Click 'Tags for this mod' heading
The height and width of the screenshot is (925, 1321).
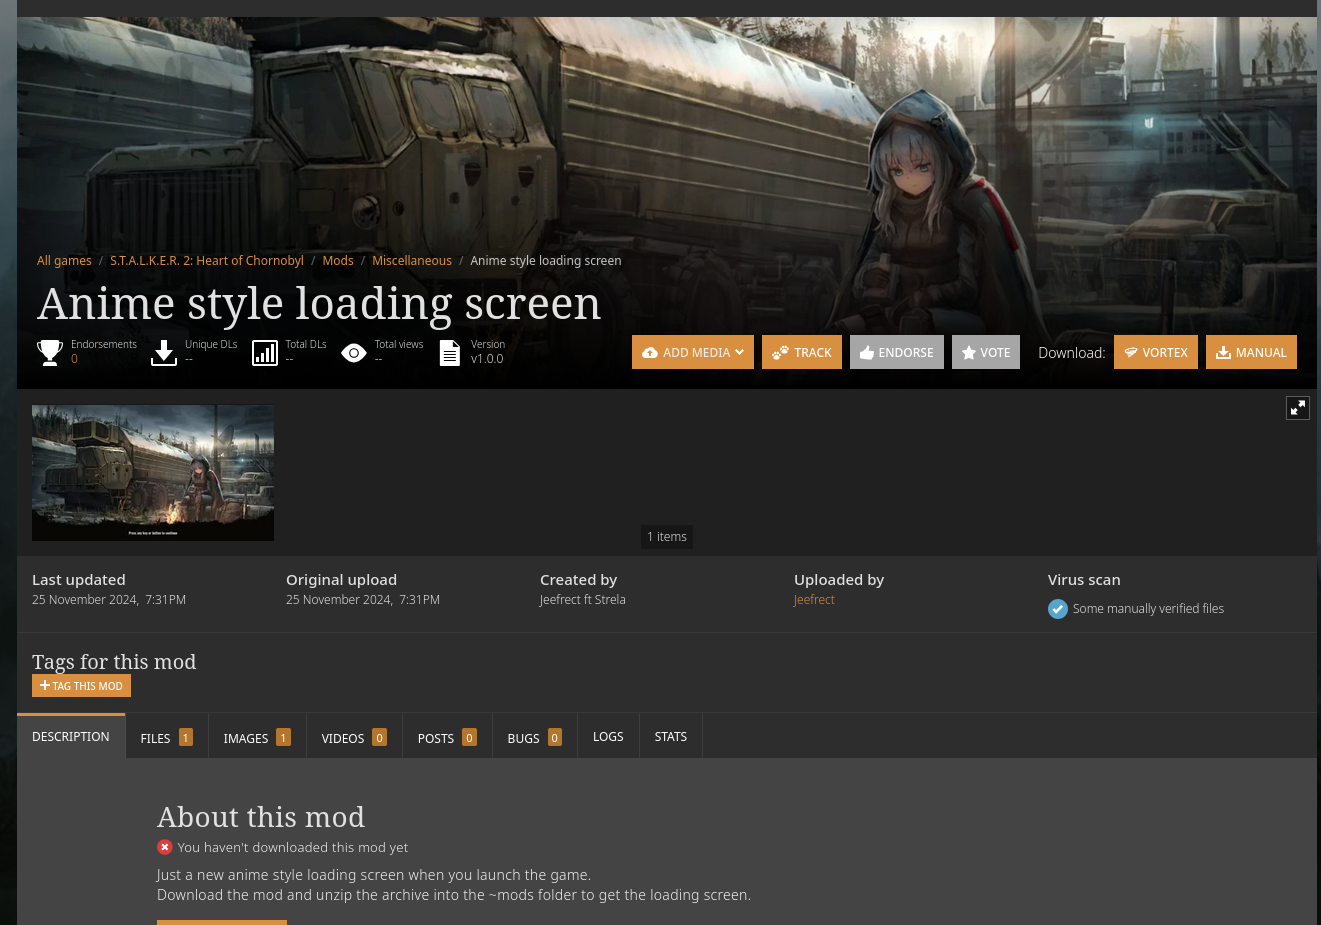coord(114,662)
